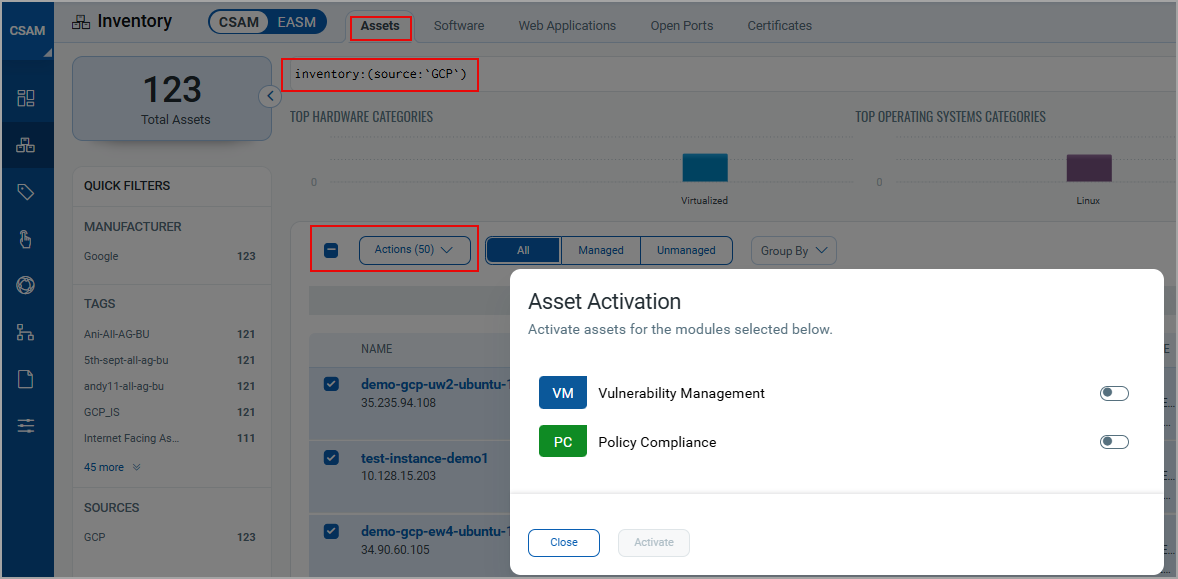
Task: Click the 123 Total Assets card
Action: pos(172,98)
